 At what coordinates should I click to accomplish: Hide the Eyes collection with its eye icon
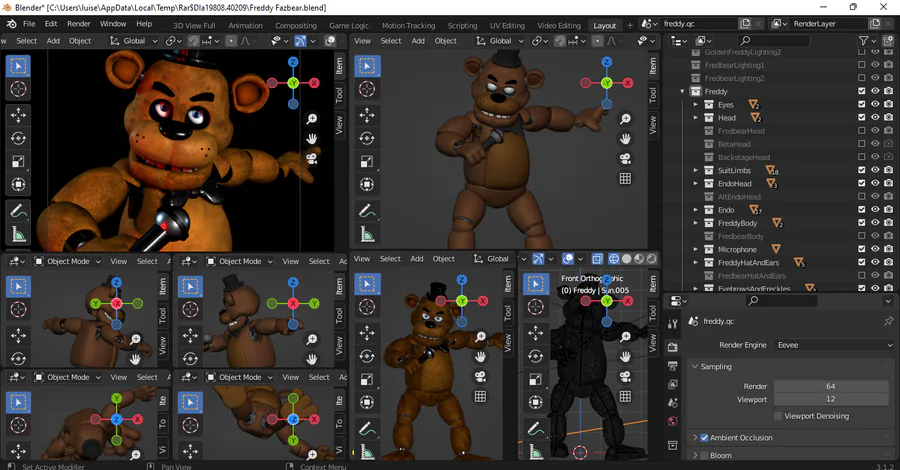tap(875, 104)
